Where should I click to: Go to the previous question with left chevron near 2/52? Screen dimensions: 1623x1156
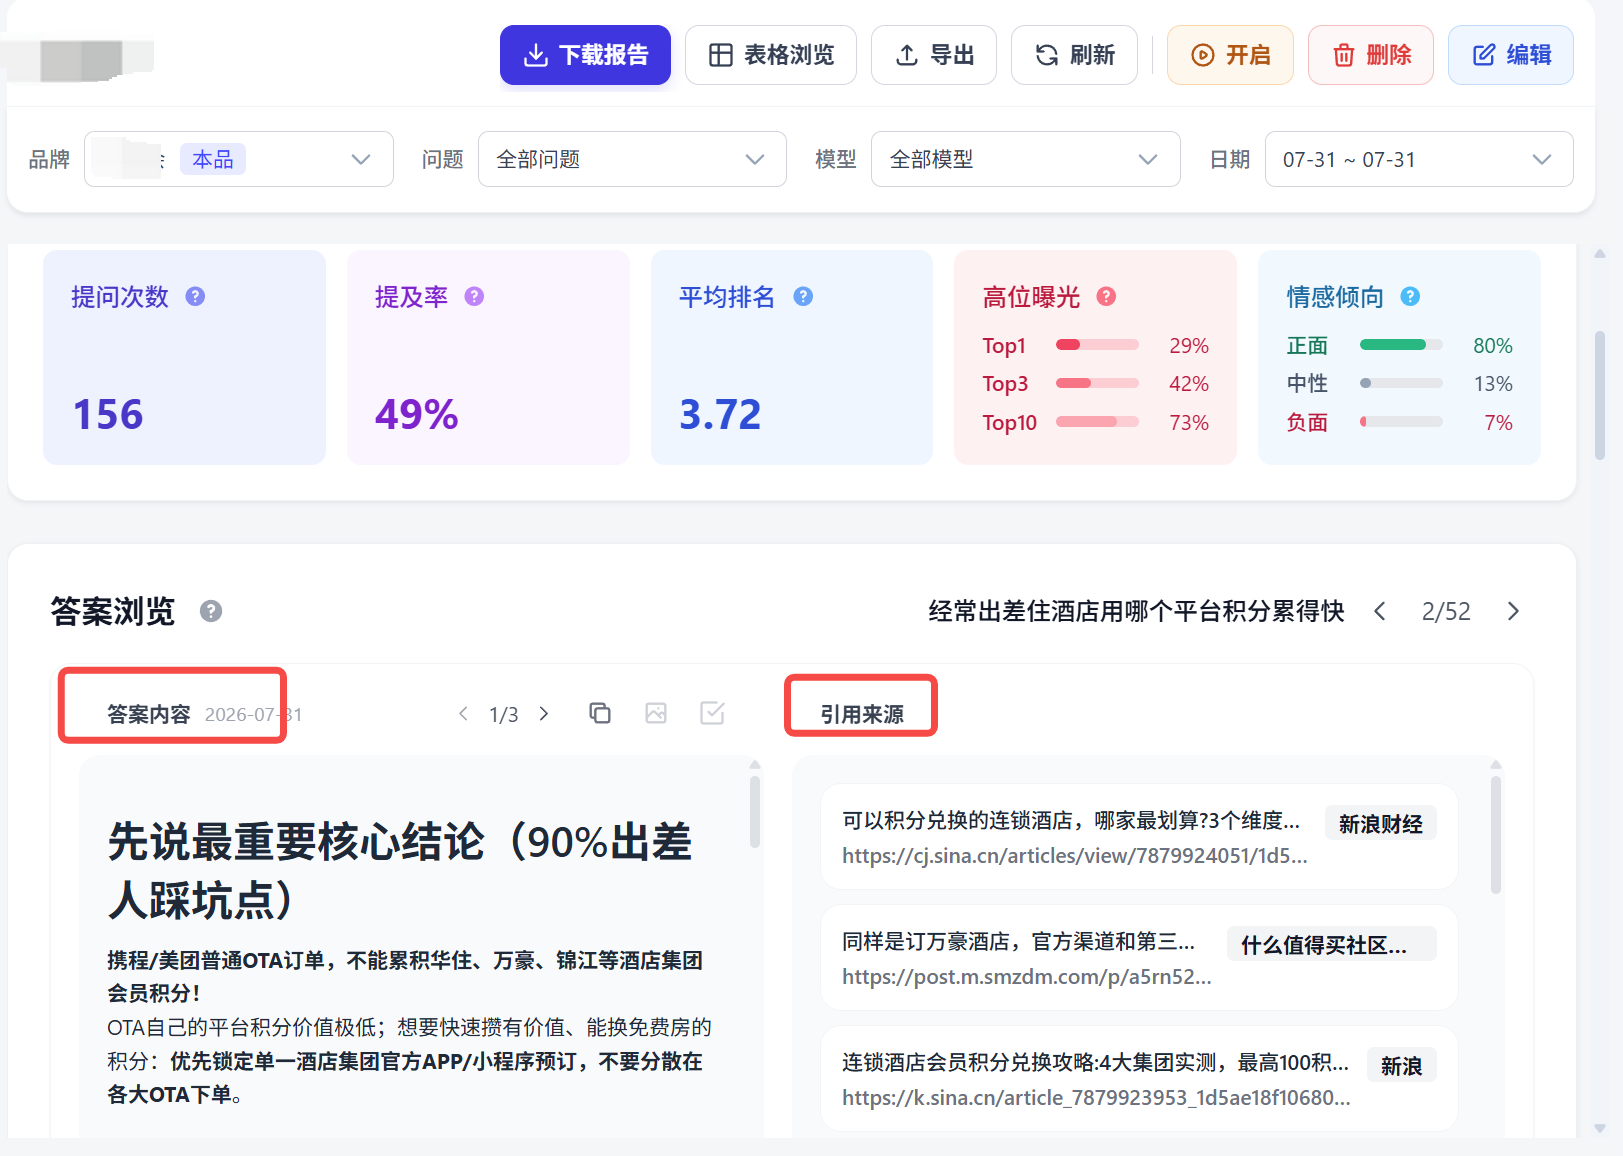point(1380,611)
